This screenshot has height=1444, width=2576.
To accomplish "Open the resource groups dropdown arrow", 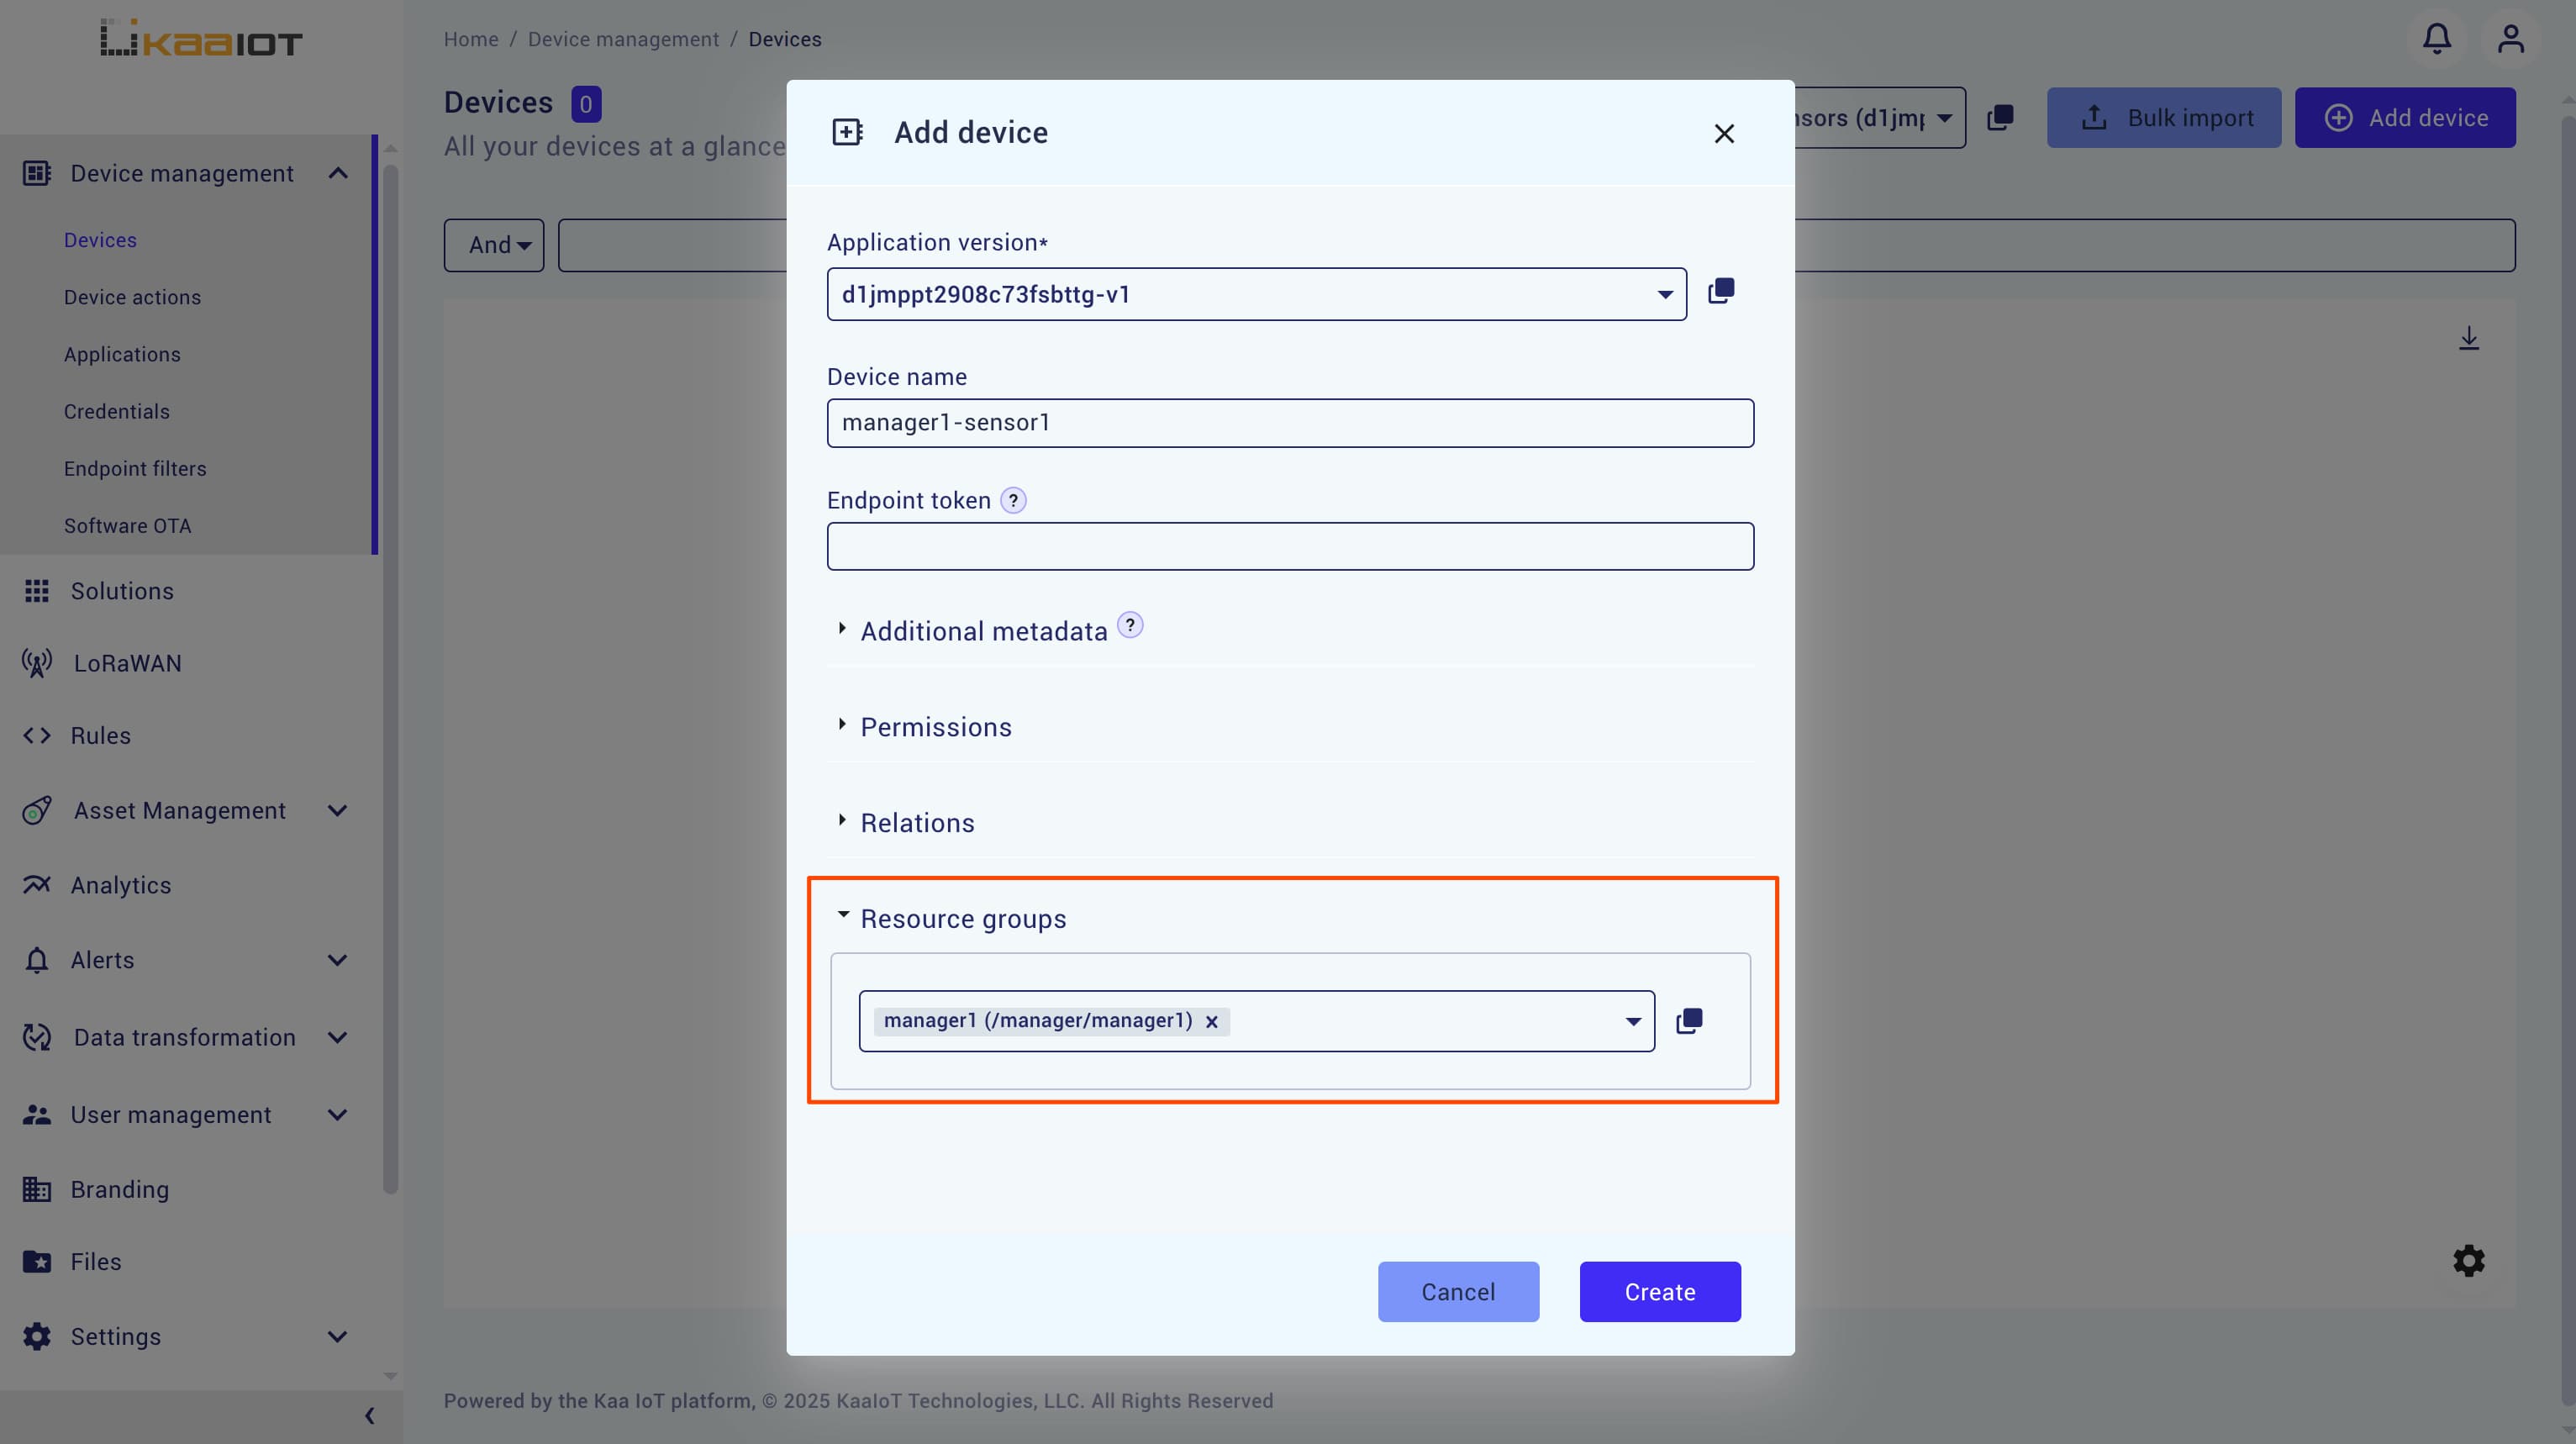I will (1633, 1021).
